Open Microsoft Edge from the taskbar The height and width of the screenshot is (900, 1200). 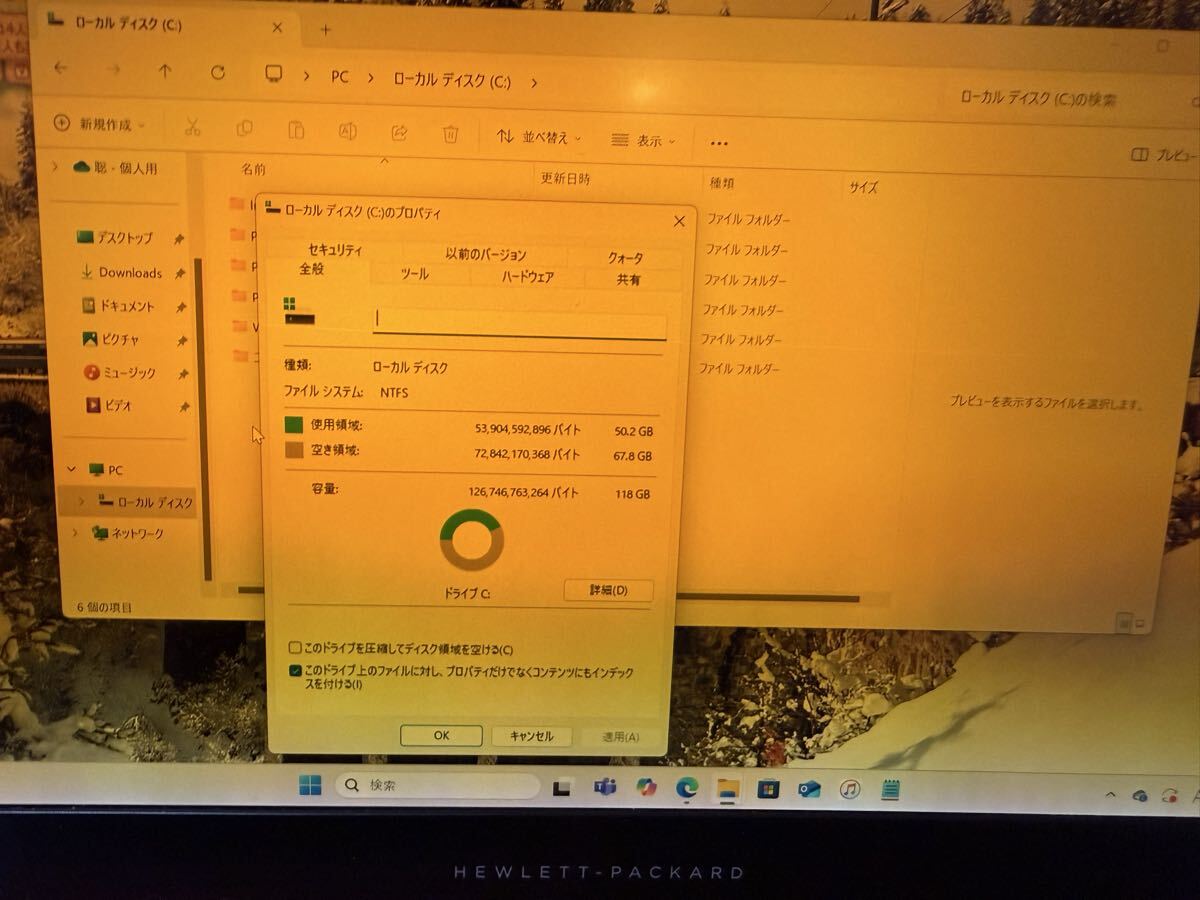click(x=686, y=788)
